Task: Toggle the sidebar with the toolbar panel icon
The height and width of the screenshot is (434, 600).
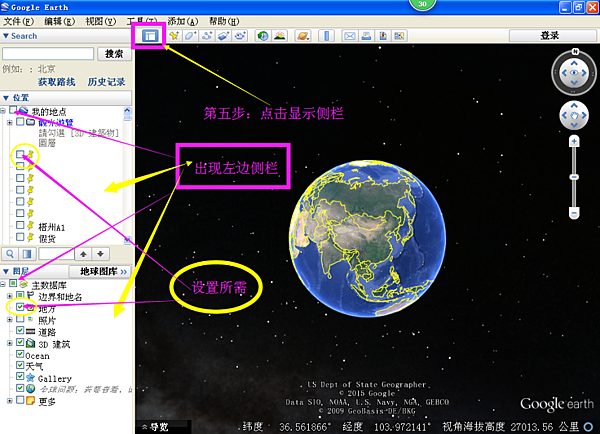Action: [x=150, y=36]
